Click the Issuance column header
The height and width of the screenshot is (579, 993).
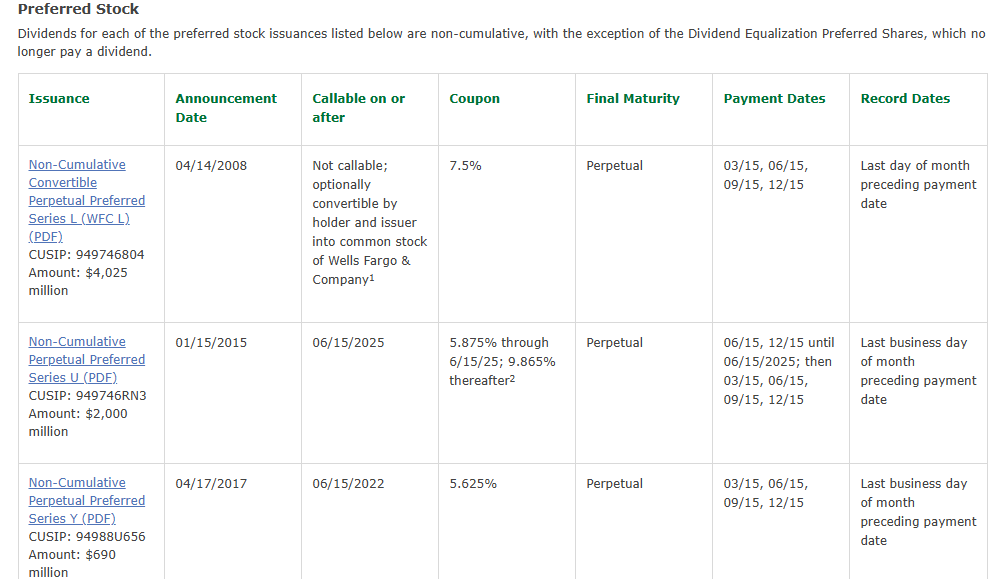click(59, 99)
